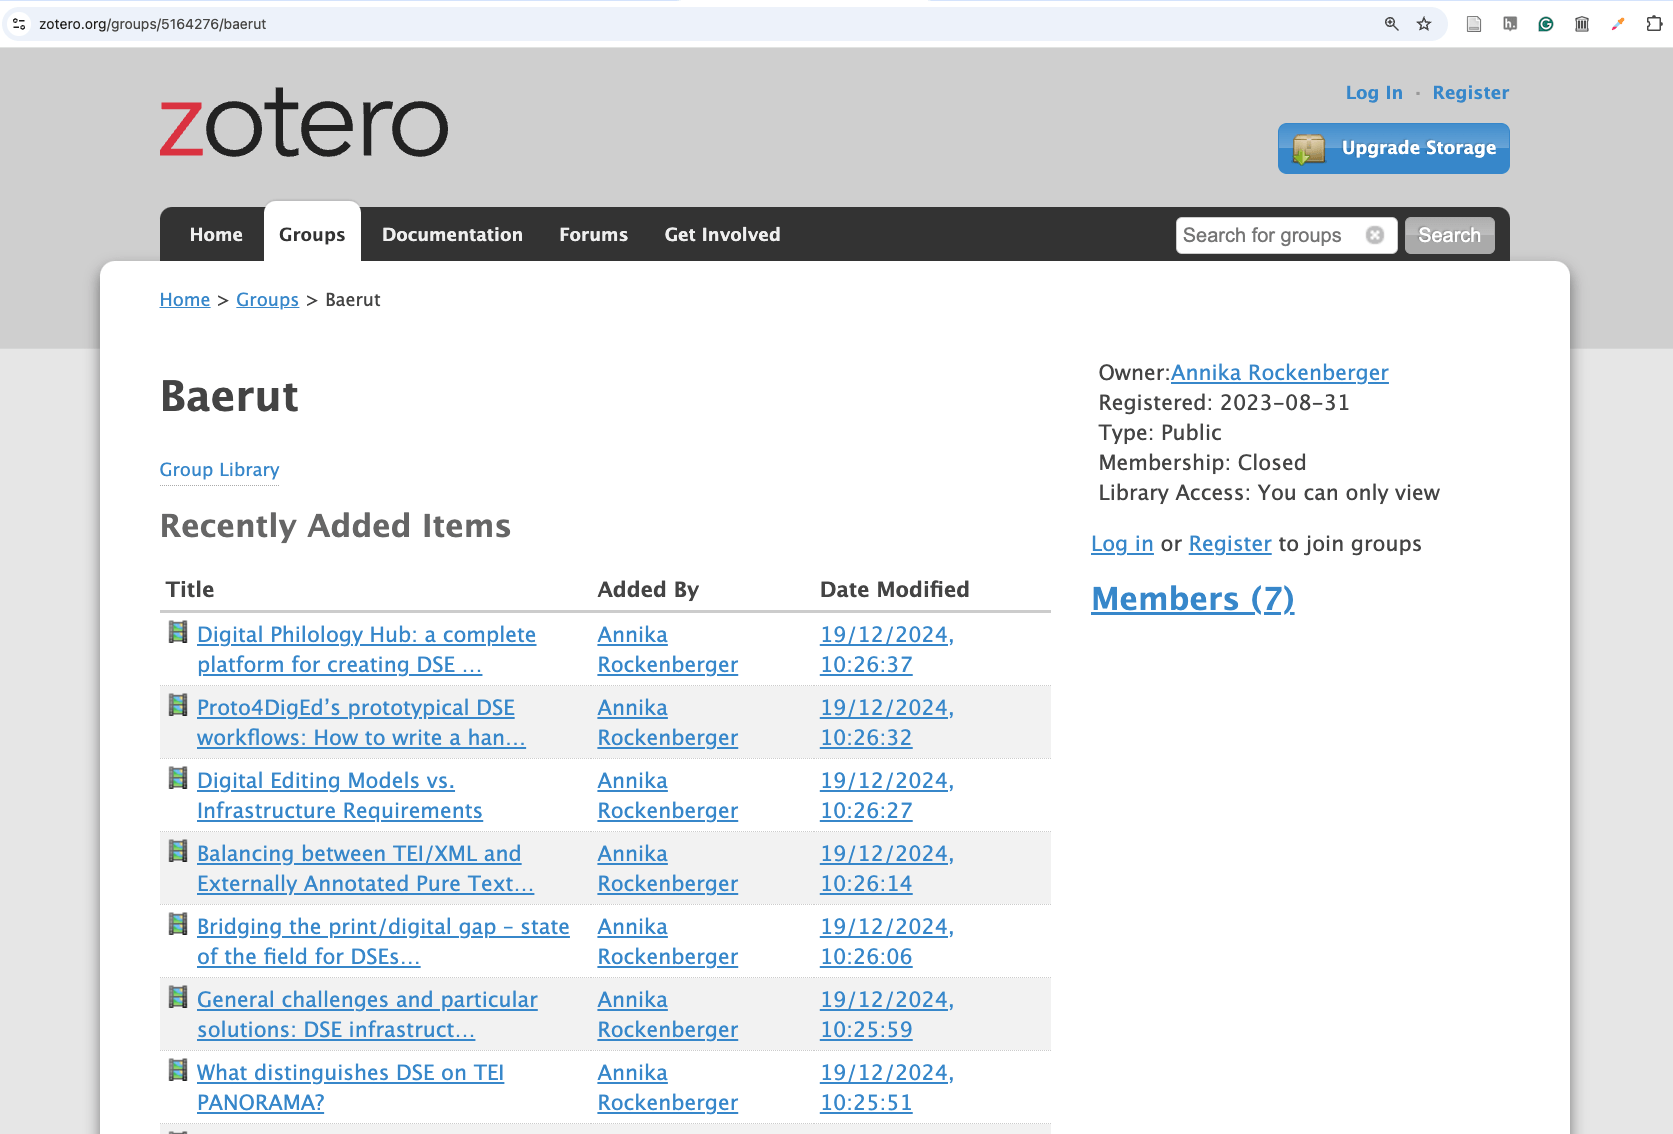Click the film icon beside Digital Philology Hub item
The image size is (1673, 1134).
point(178,632)
